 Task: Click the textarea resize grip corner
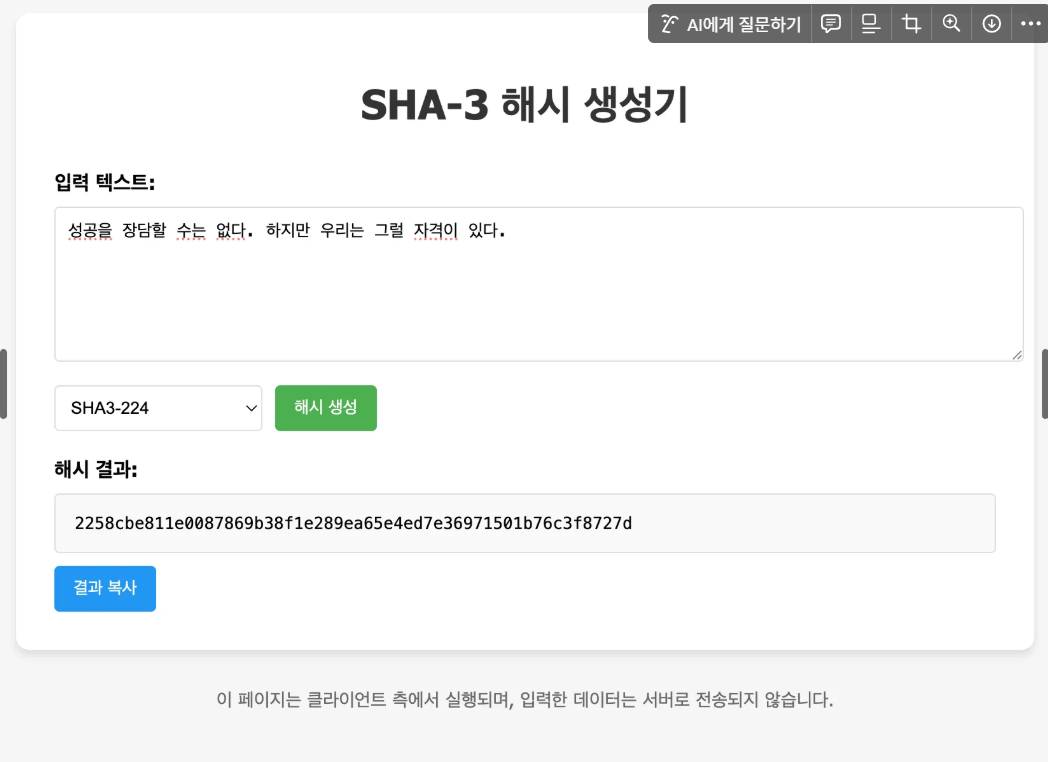(x=1018, y=354)
